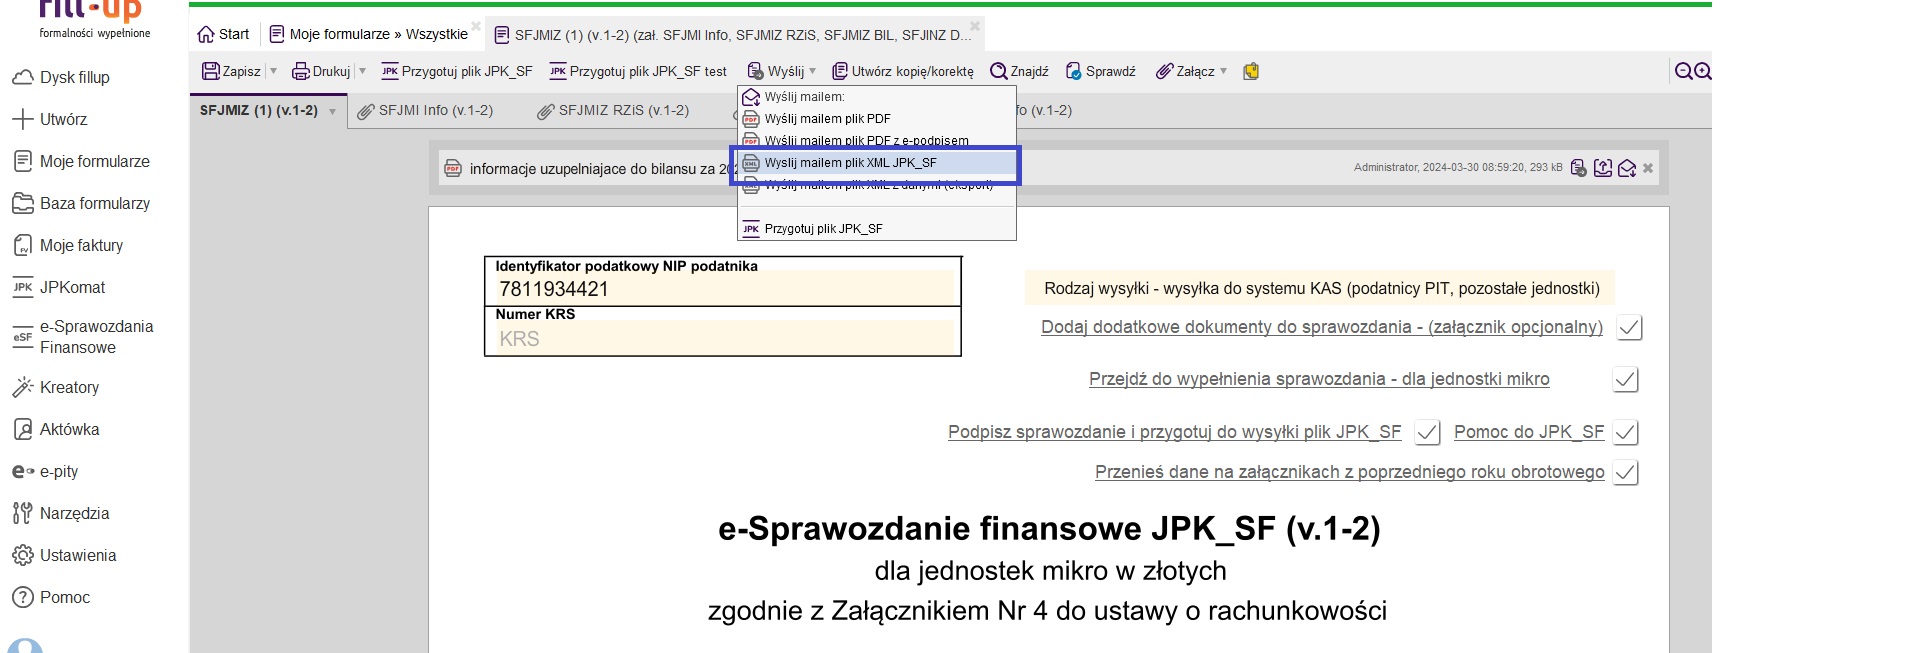Open Moje formularze » Wszystkie tab

tap(369, 34)
